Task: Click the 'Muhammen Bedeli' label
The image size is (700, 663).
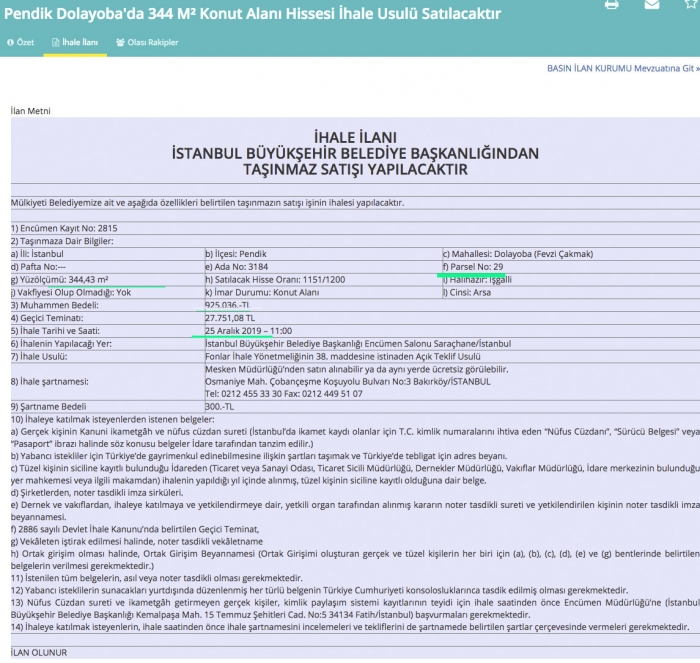Action: (54, 305)
